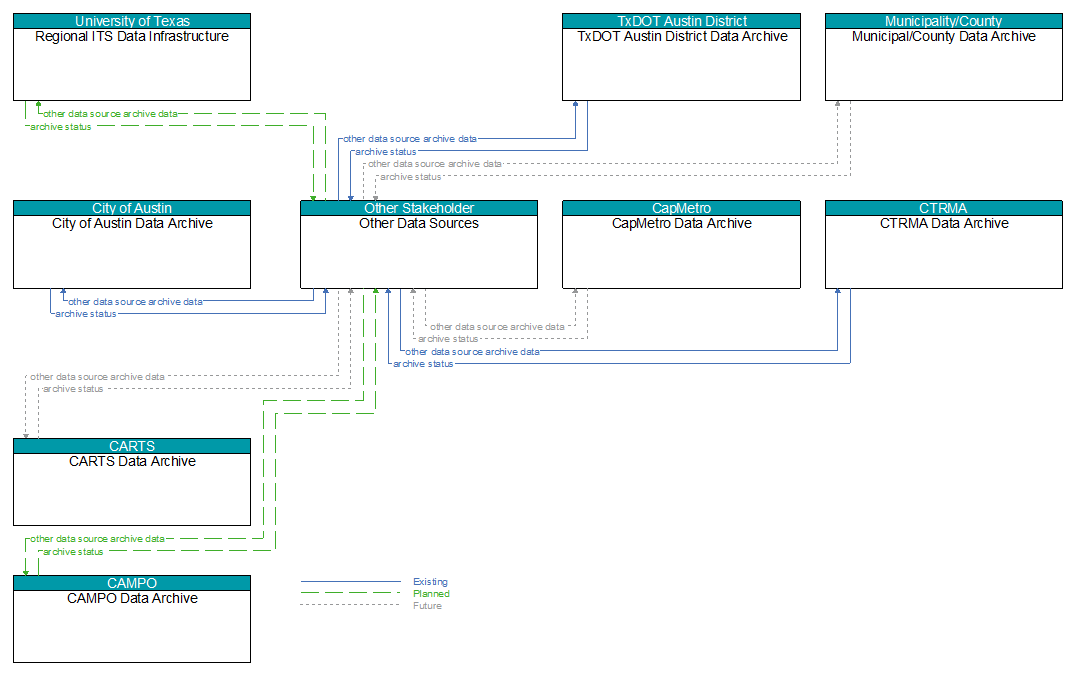Image resolution: width=1073 pixels, height=676 pixels.
Task: Click the TxDOT Austin District Data Archive text
Action: [682, 36]
